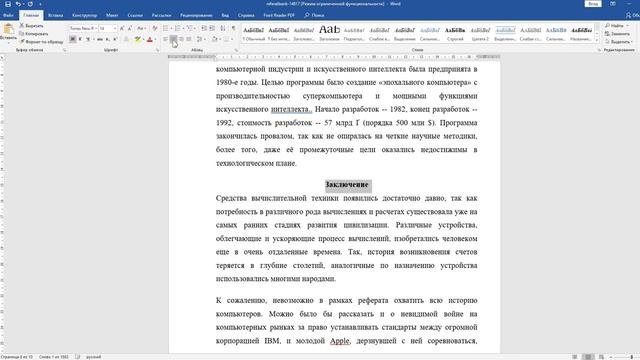Apply text effects
This screenshot has width=640, height=360.
127,39
